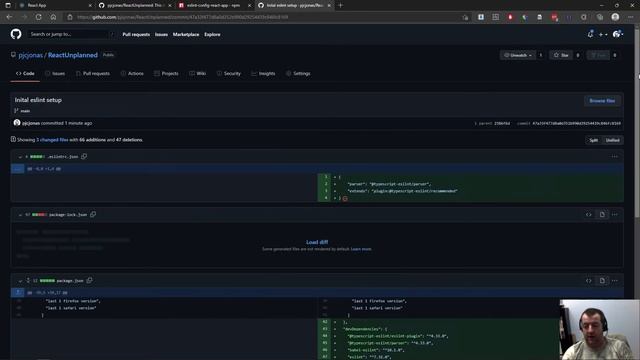Reload the browser page

point(38,17)
